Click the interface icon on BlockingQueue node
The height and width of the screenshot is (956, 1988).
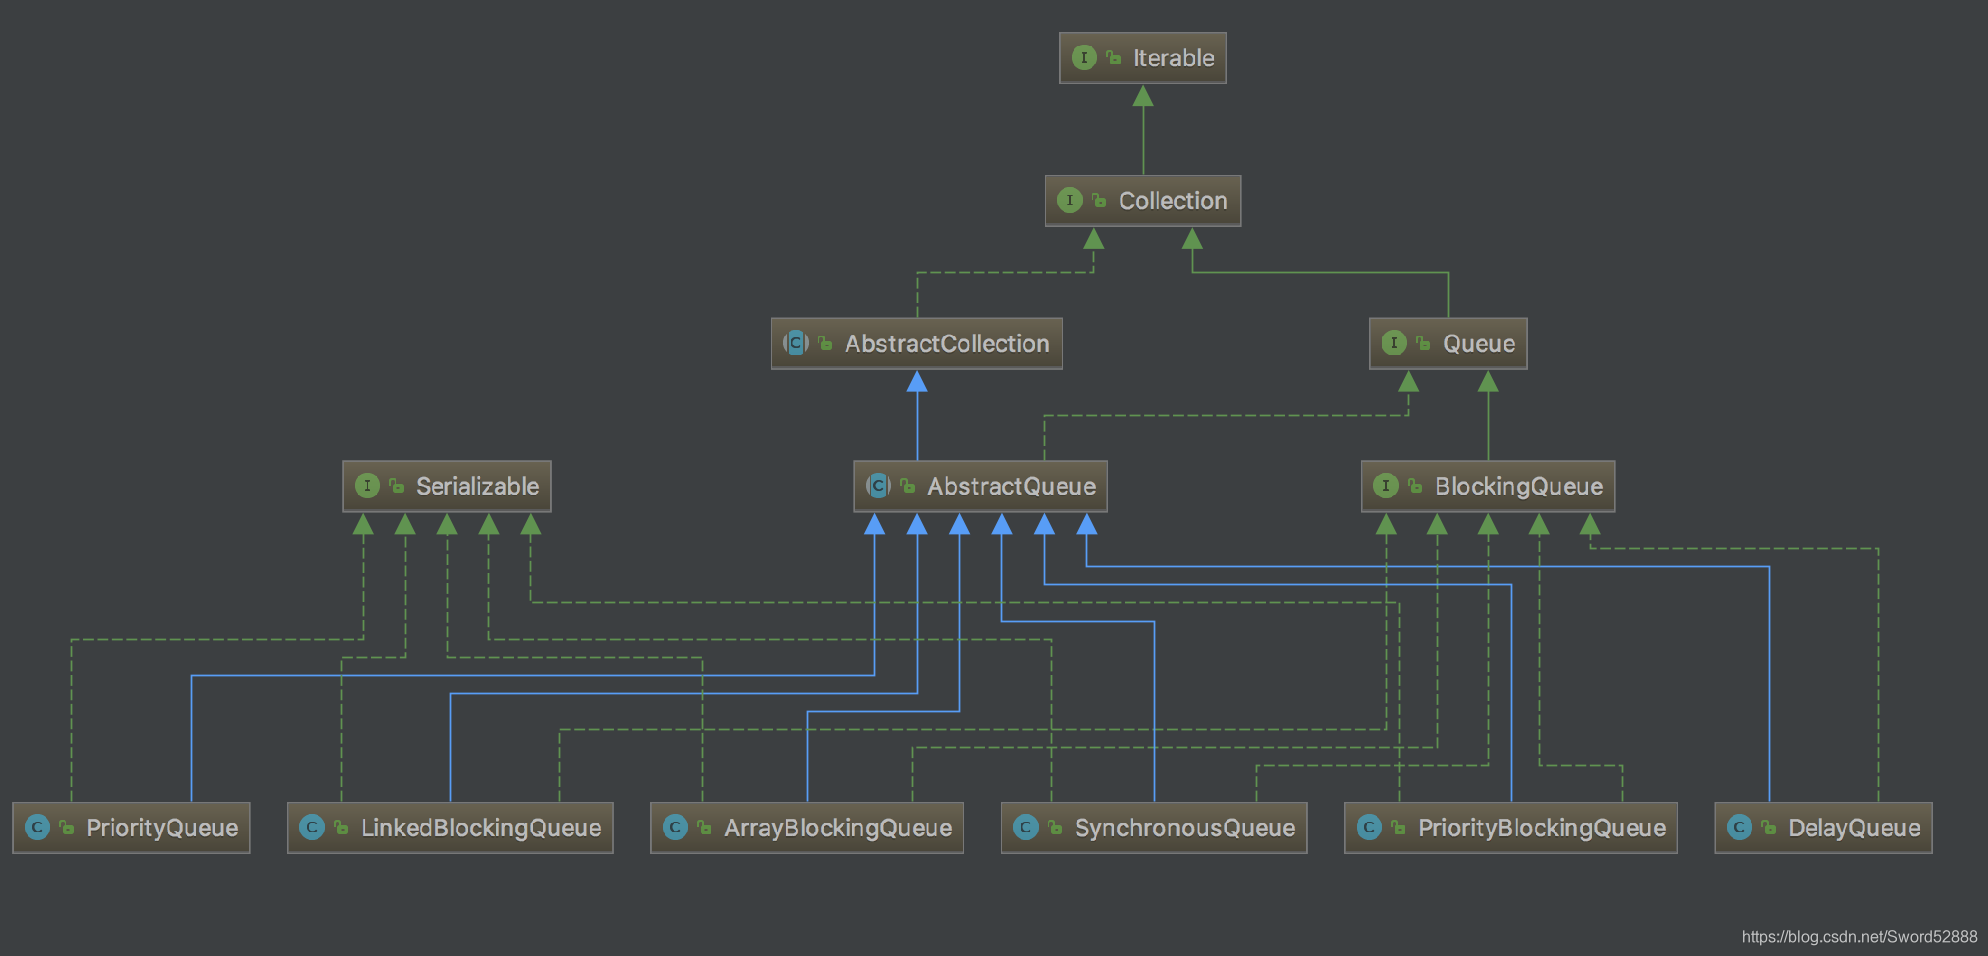click(1386, 486)
